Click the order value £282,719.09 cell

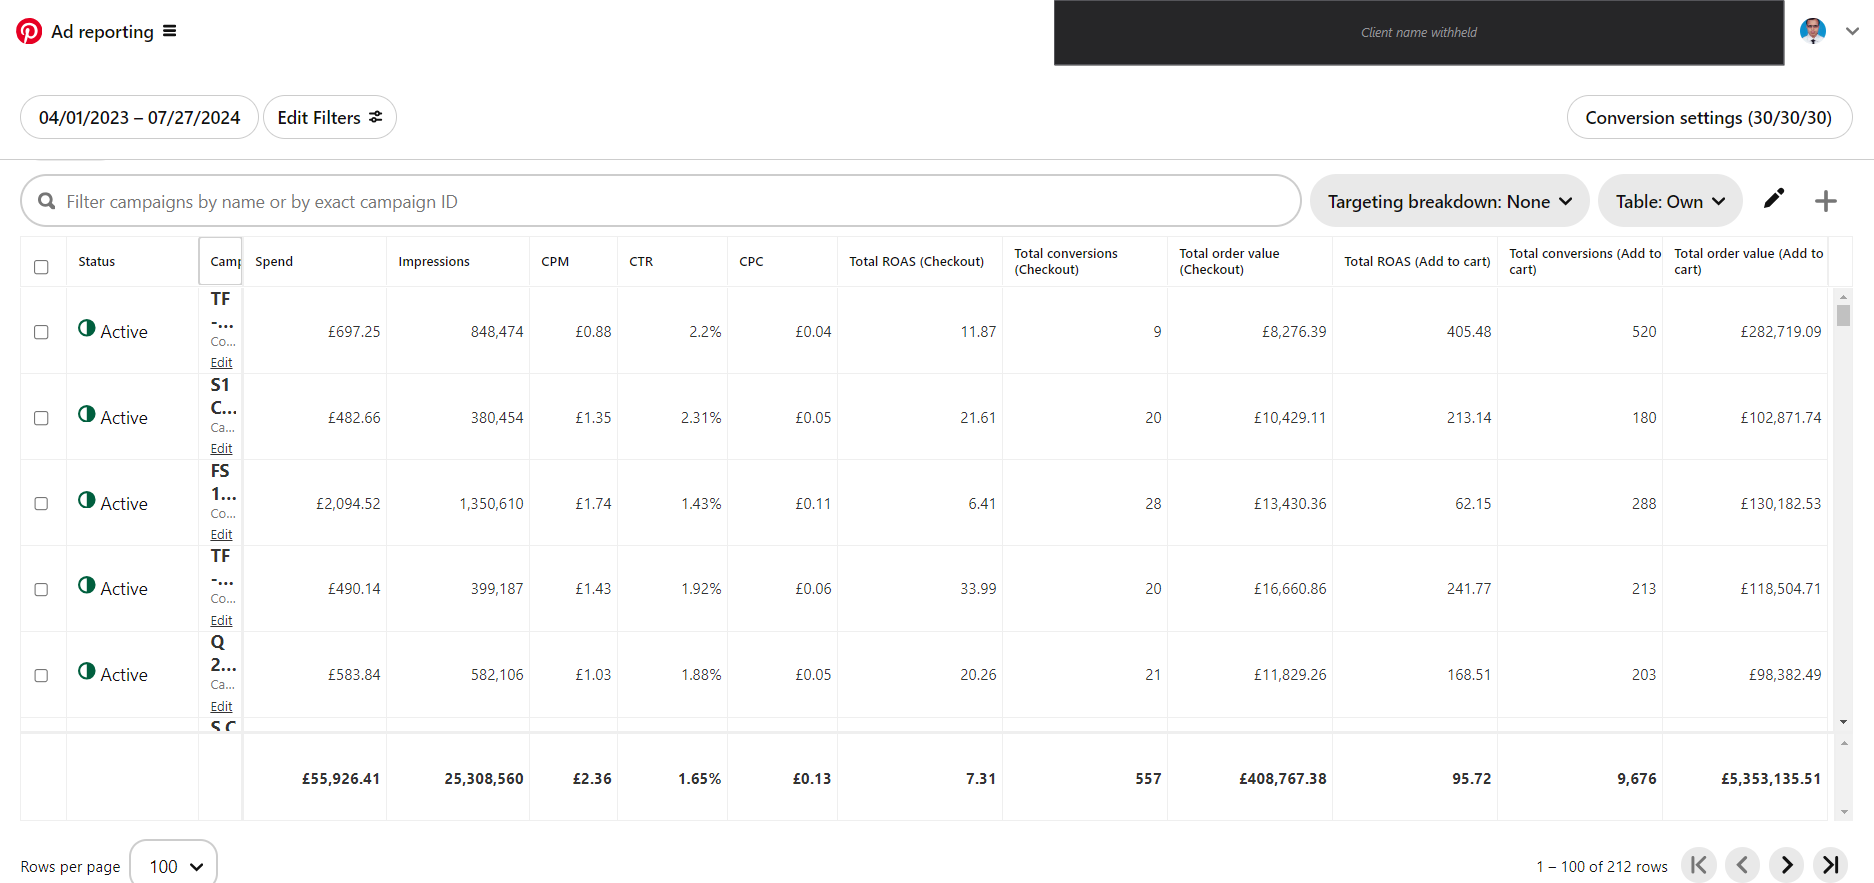(x=1781, y=331)
